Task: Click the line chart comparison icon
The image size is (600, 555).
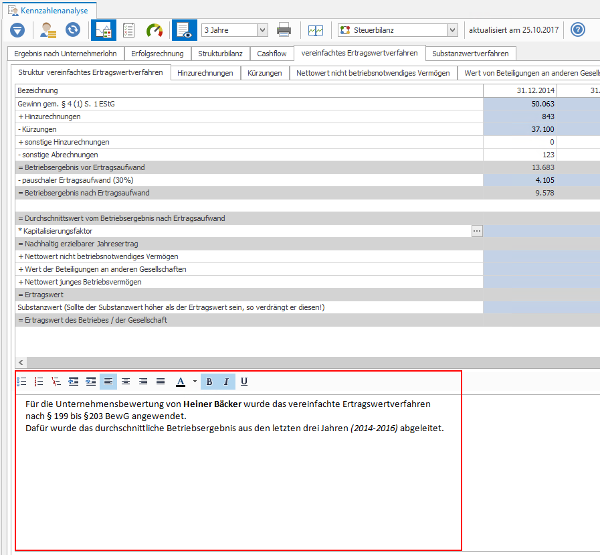Action: tap(315, 30)
